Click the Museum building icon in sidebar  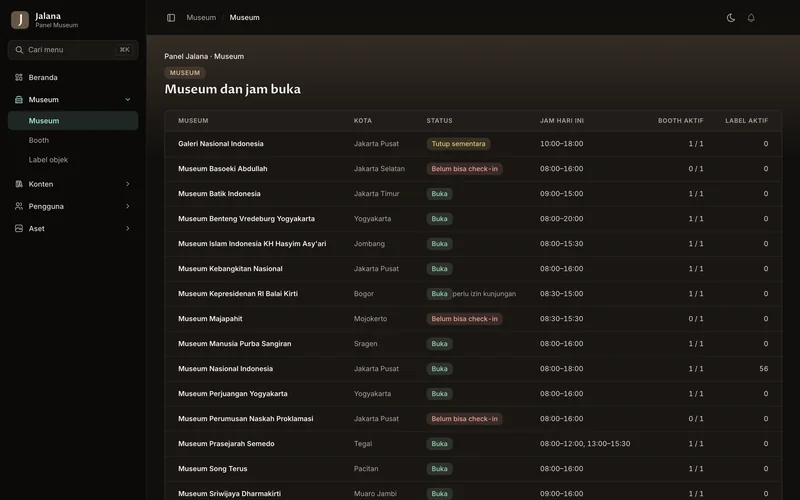(19, 100)
